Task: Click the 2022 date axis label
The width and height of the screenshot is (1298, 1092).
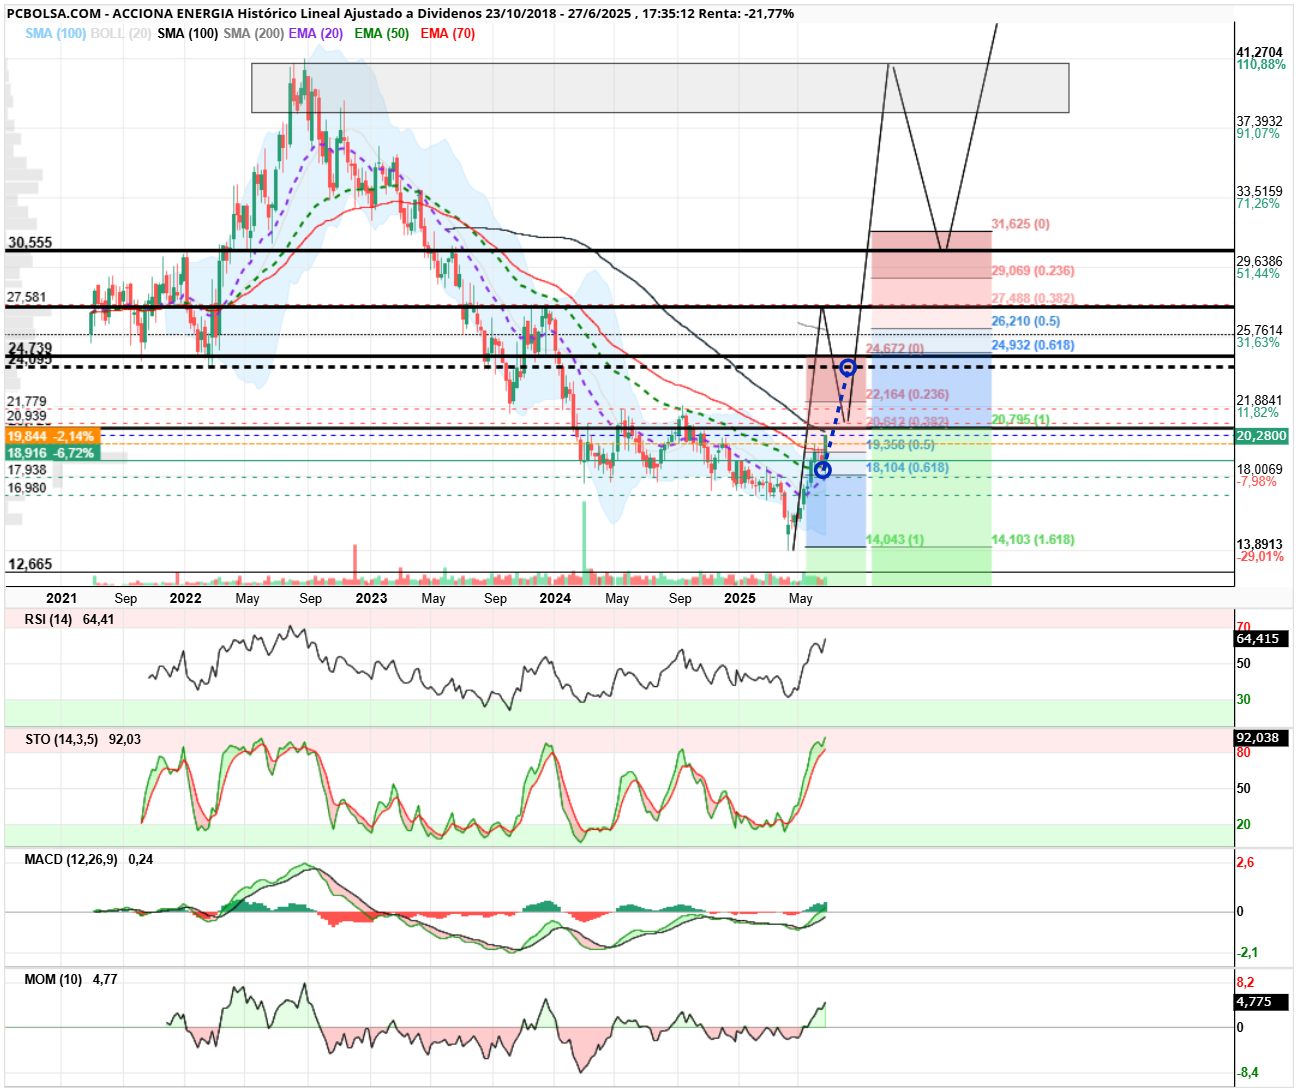Action: coord(185,598)
